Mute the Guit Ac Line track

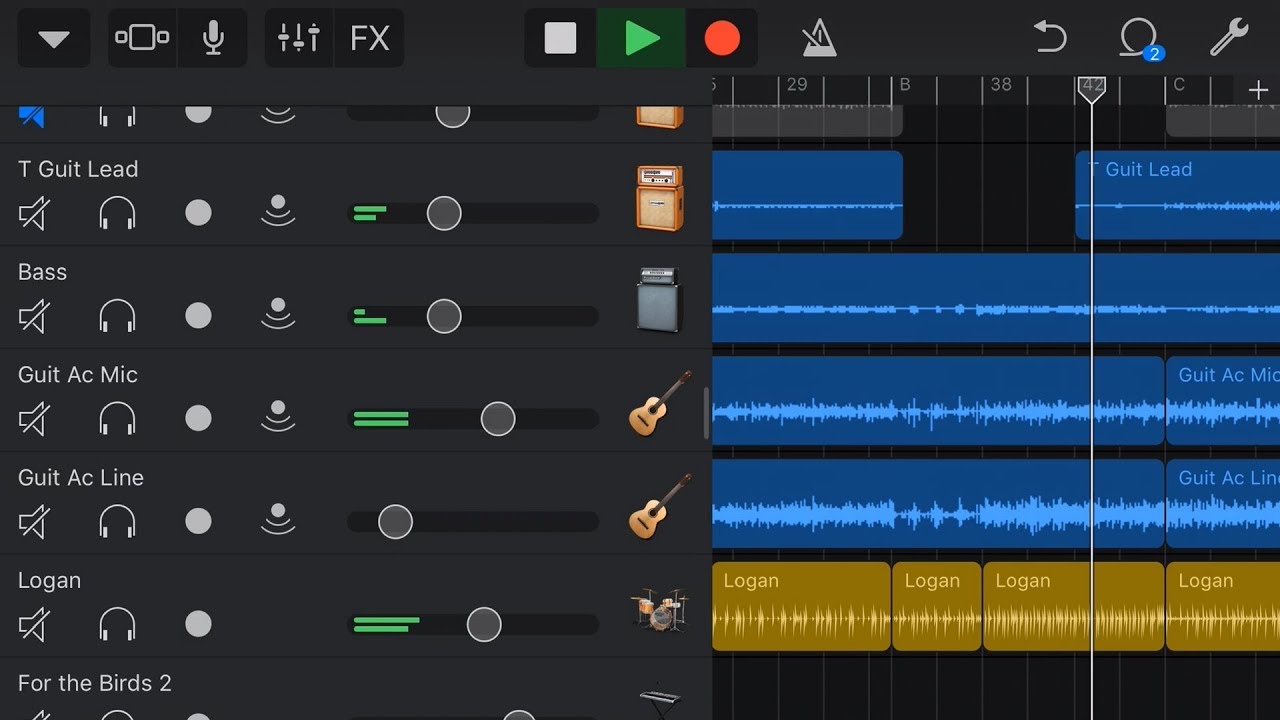click(33, 521)
